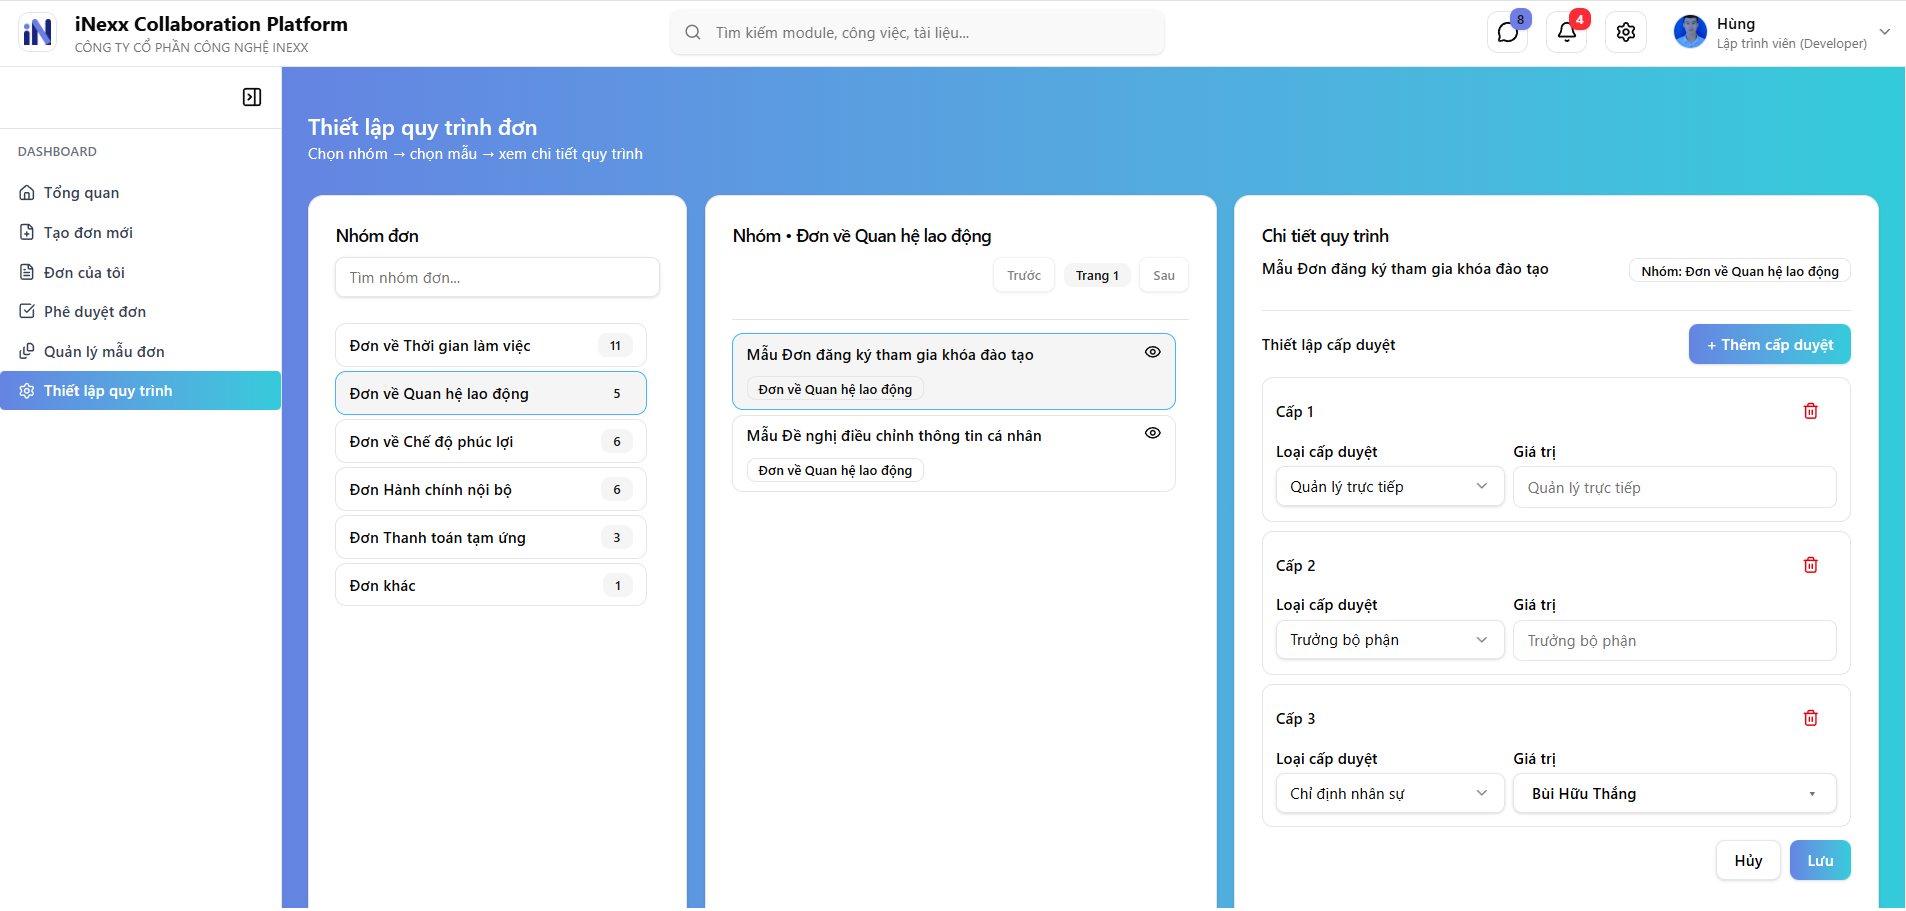Open the chat messages icon
Screen dimensions: 1906x911
1507,33
